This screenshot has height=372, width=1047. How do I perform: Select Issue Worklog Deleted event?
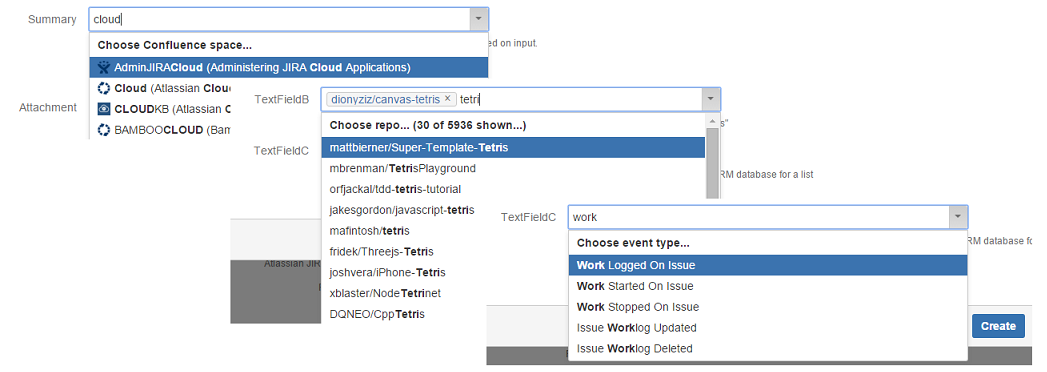[x=768, y=348]
